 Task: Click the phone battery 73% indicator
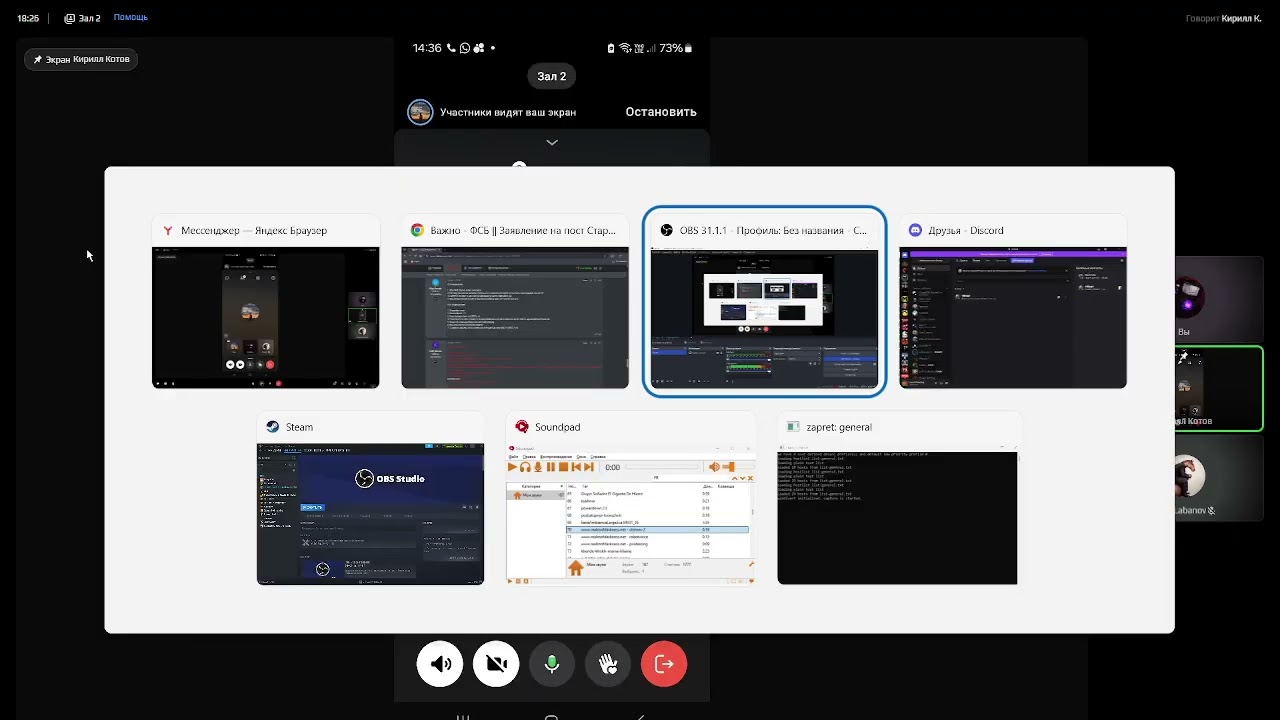point(675,48)
